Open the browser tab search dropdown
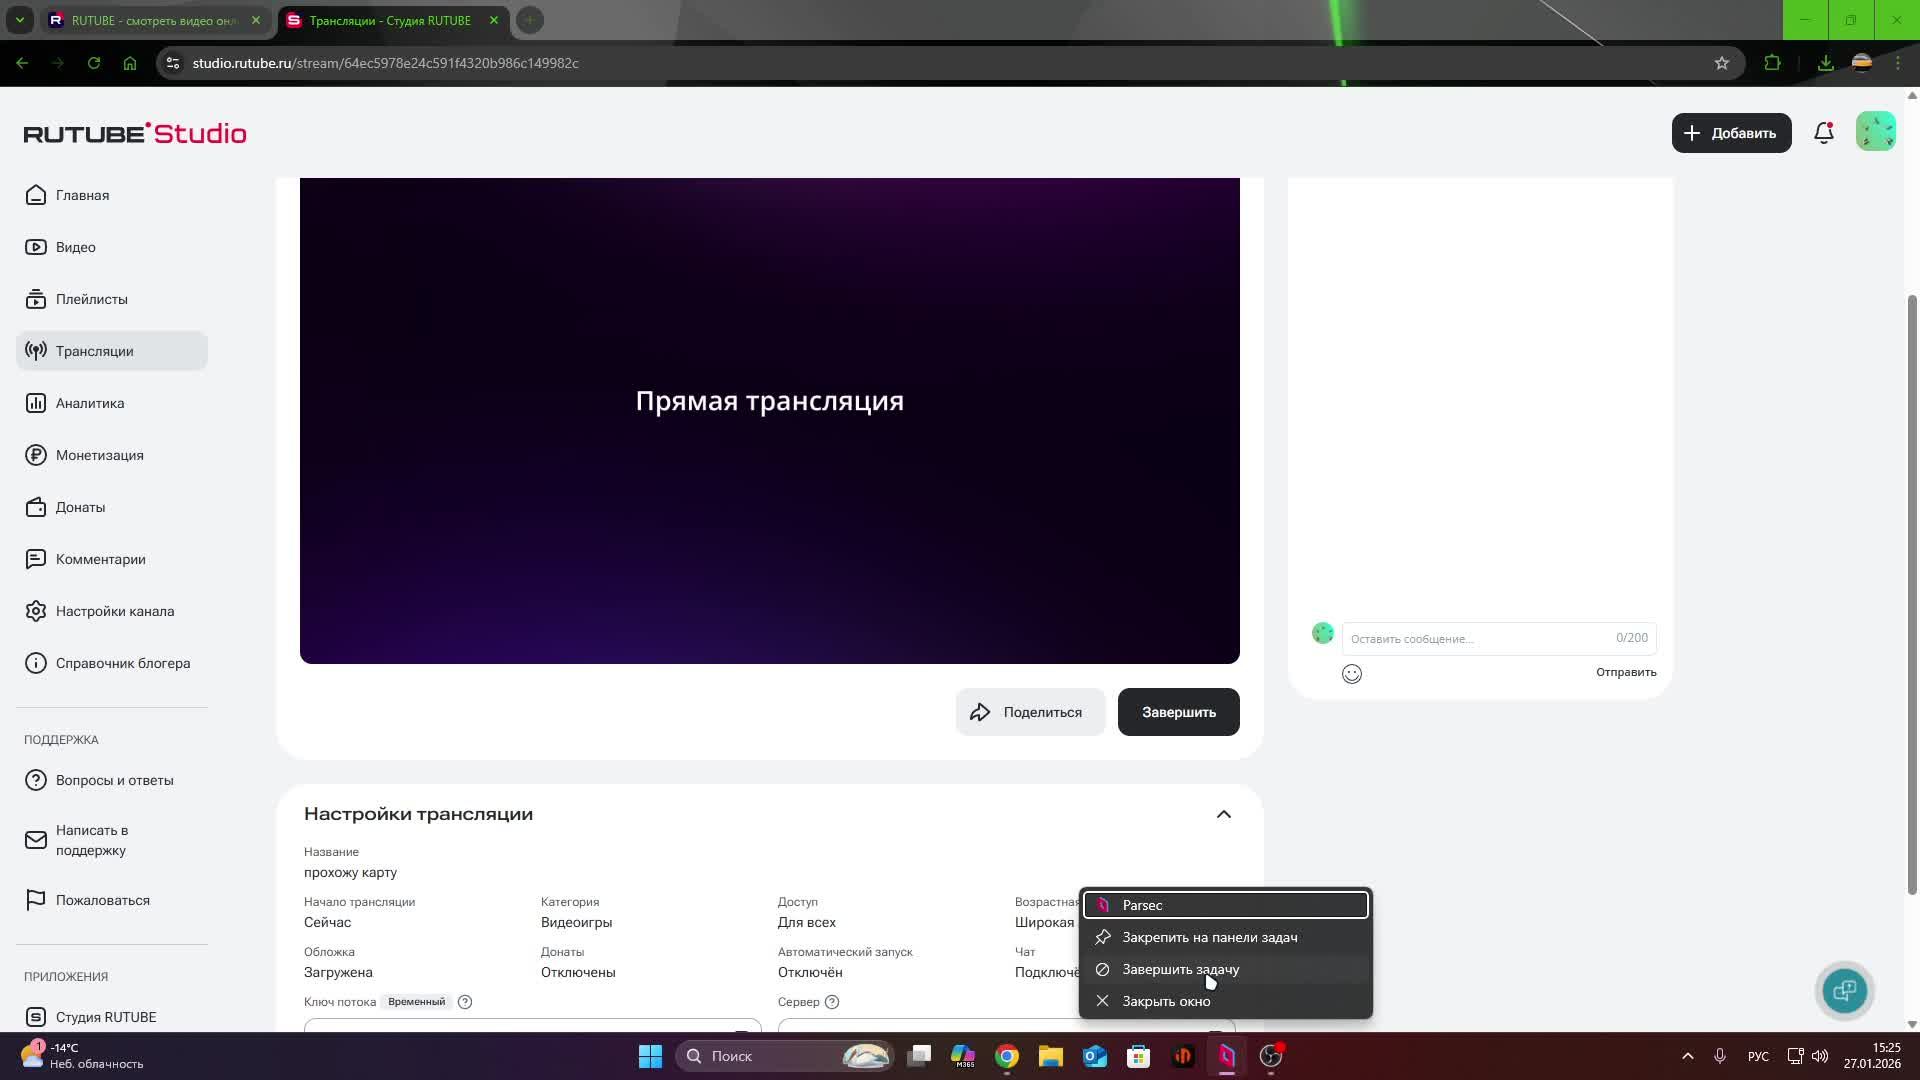Image resolution: width=1920 pixels, height=1080 pixels. point(20,20)
